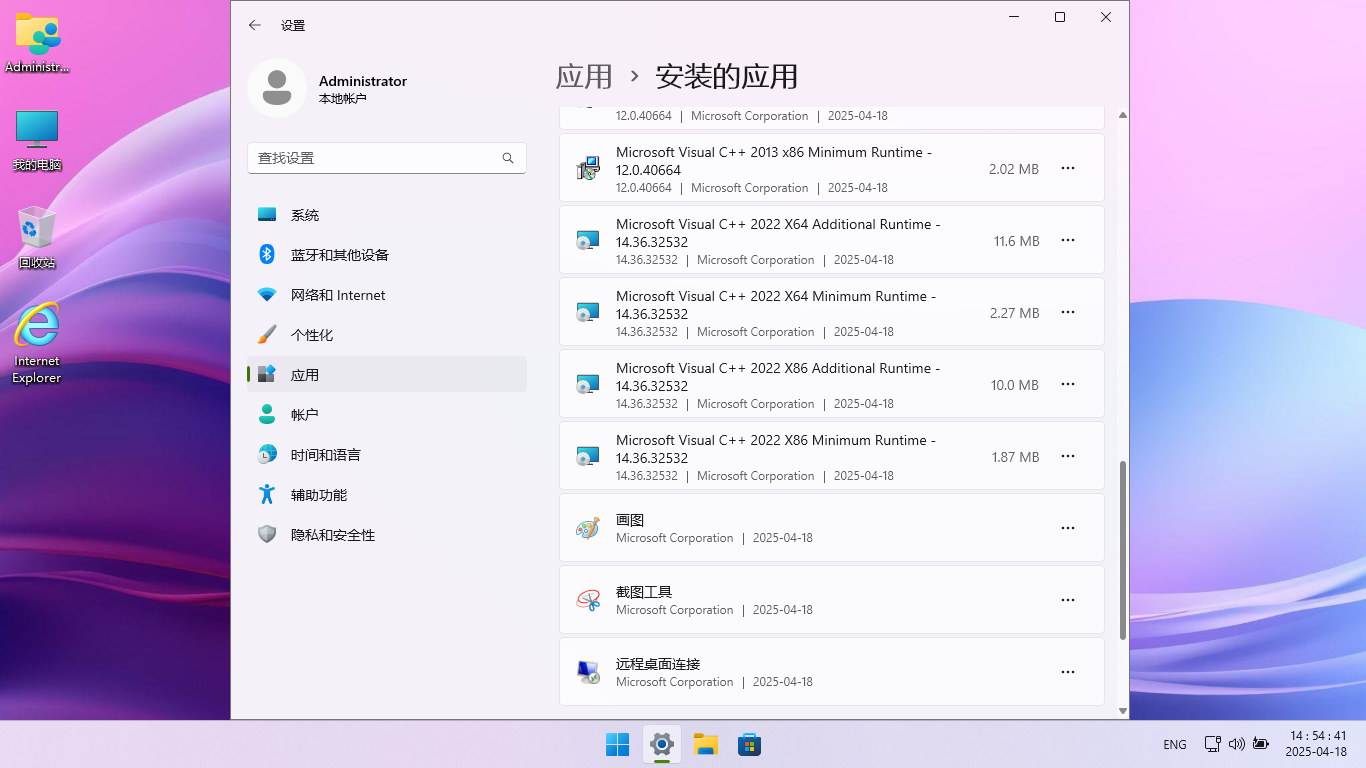
Task: Go to 时间和语言 label in sidebar
Action: click(x=326, y=455)
